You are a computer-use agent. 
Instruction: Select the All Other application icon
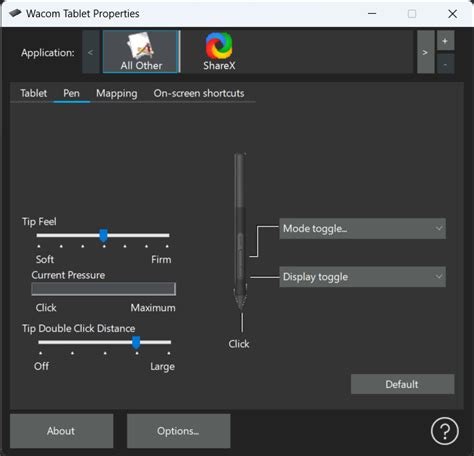click(141, 52)
